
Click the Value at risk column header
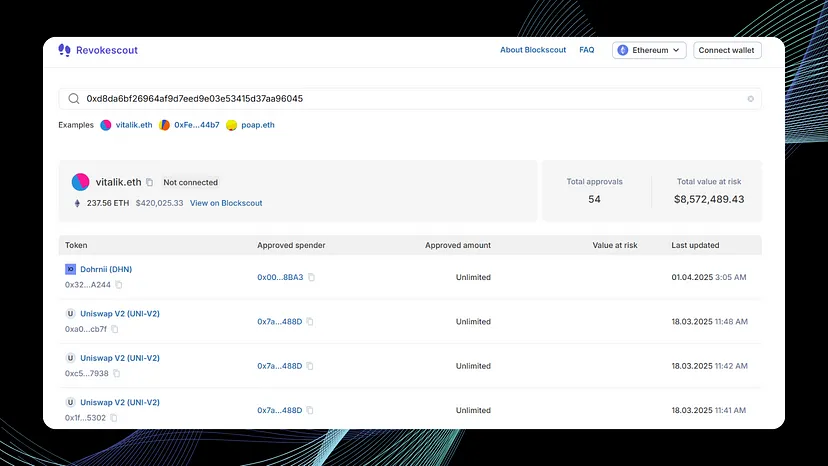pos(615,245)
